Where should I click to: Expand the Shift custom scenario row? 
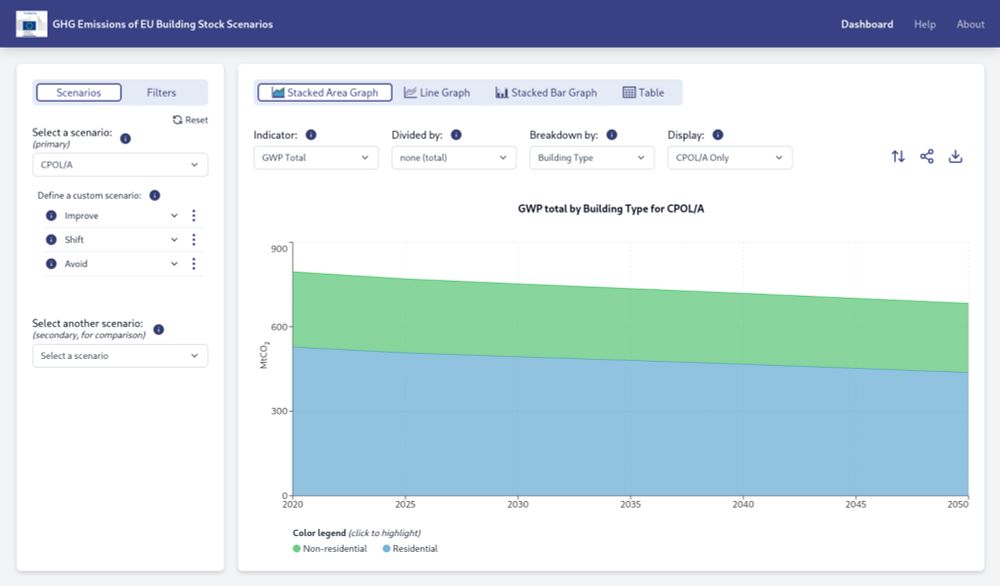coord(112,240)
